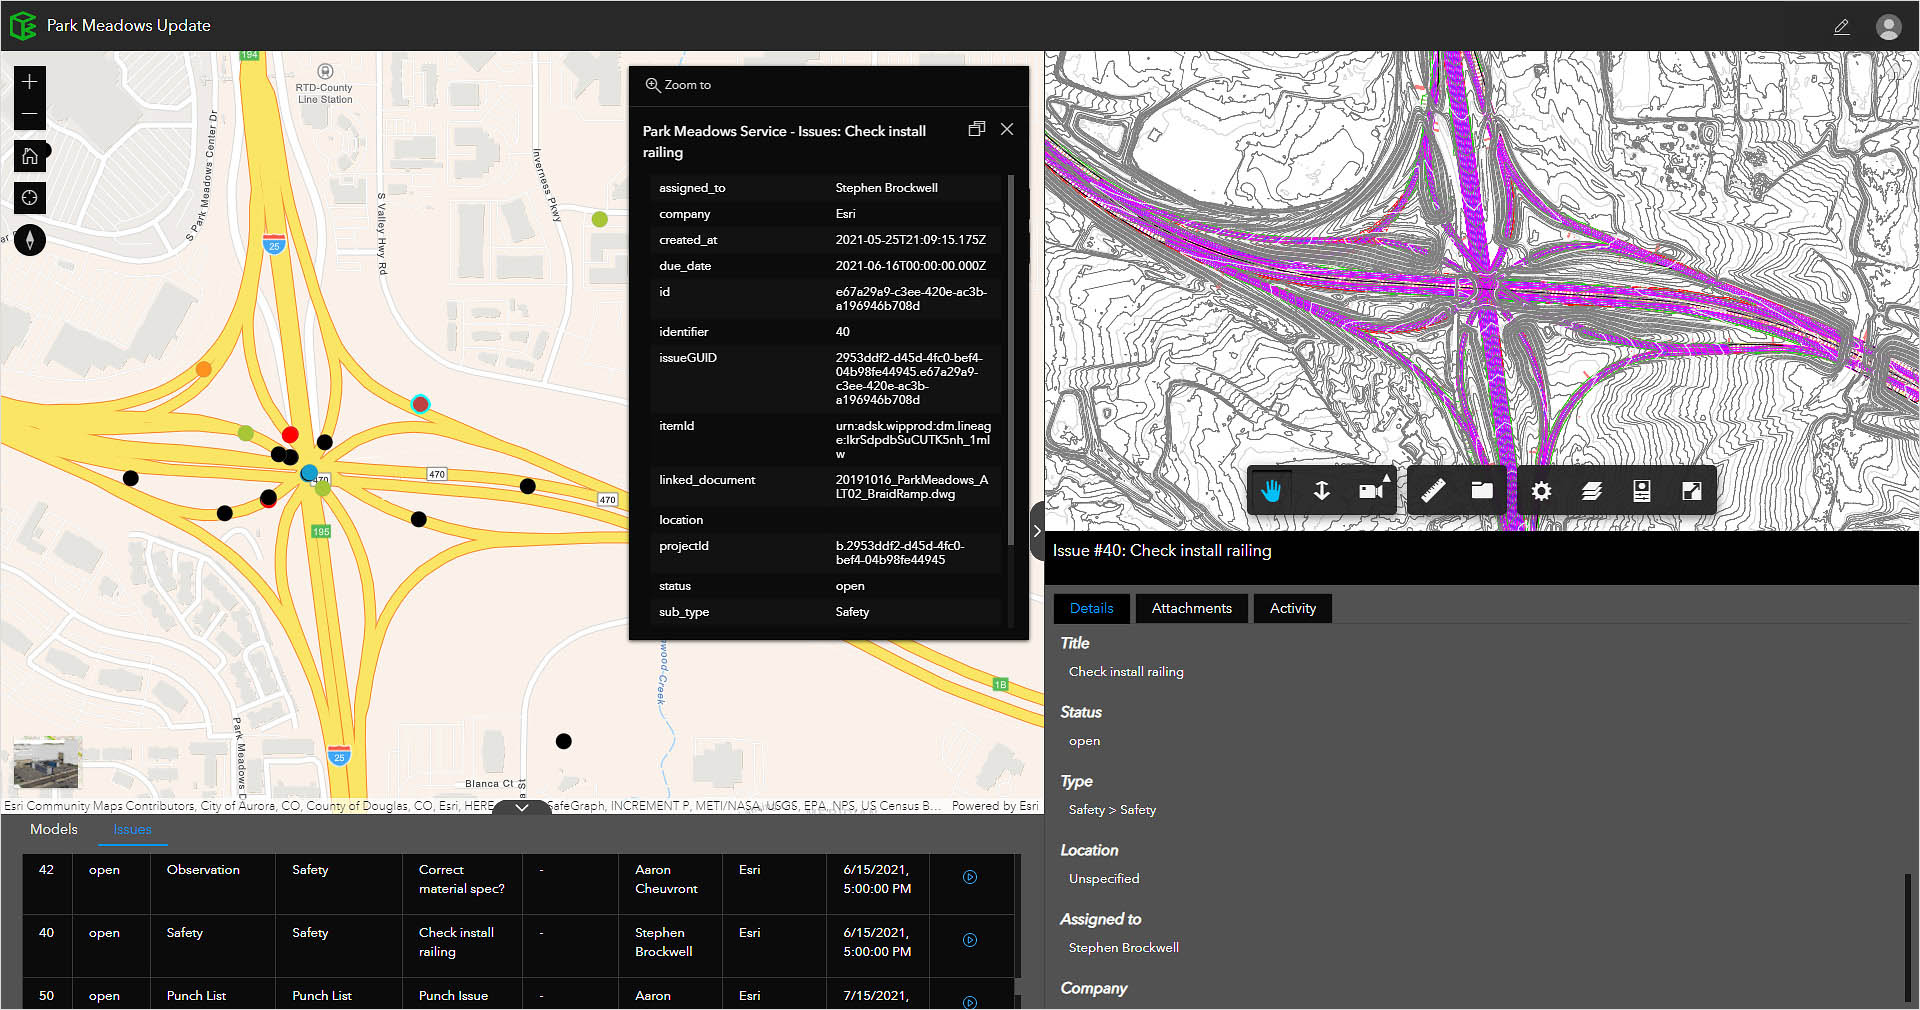Collapse the map panel with side arrow
The width and height of the screenshot is (1920, 1010).
[1037, 531]
